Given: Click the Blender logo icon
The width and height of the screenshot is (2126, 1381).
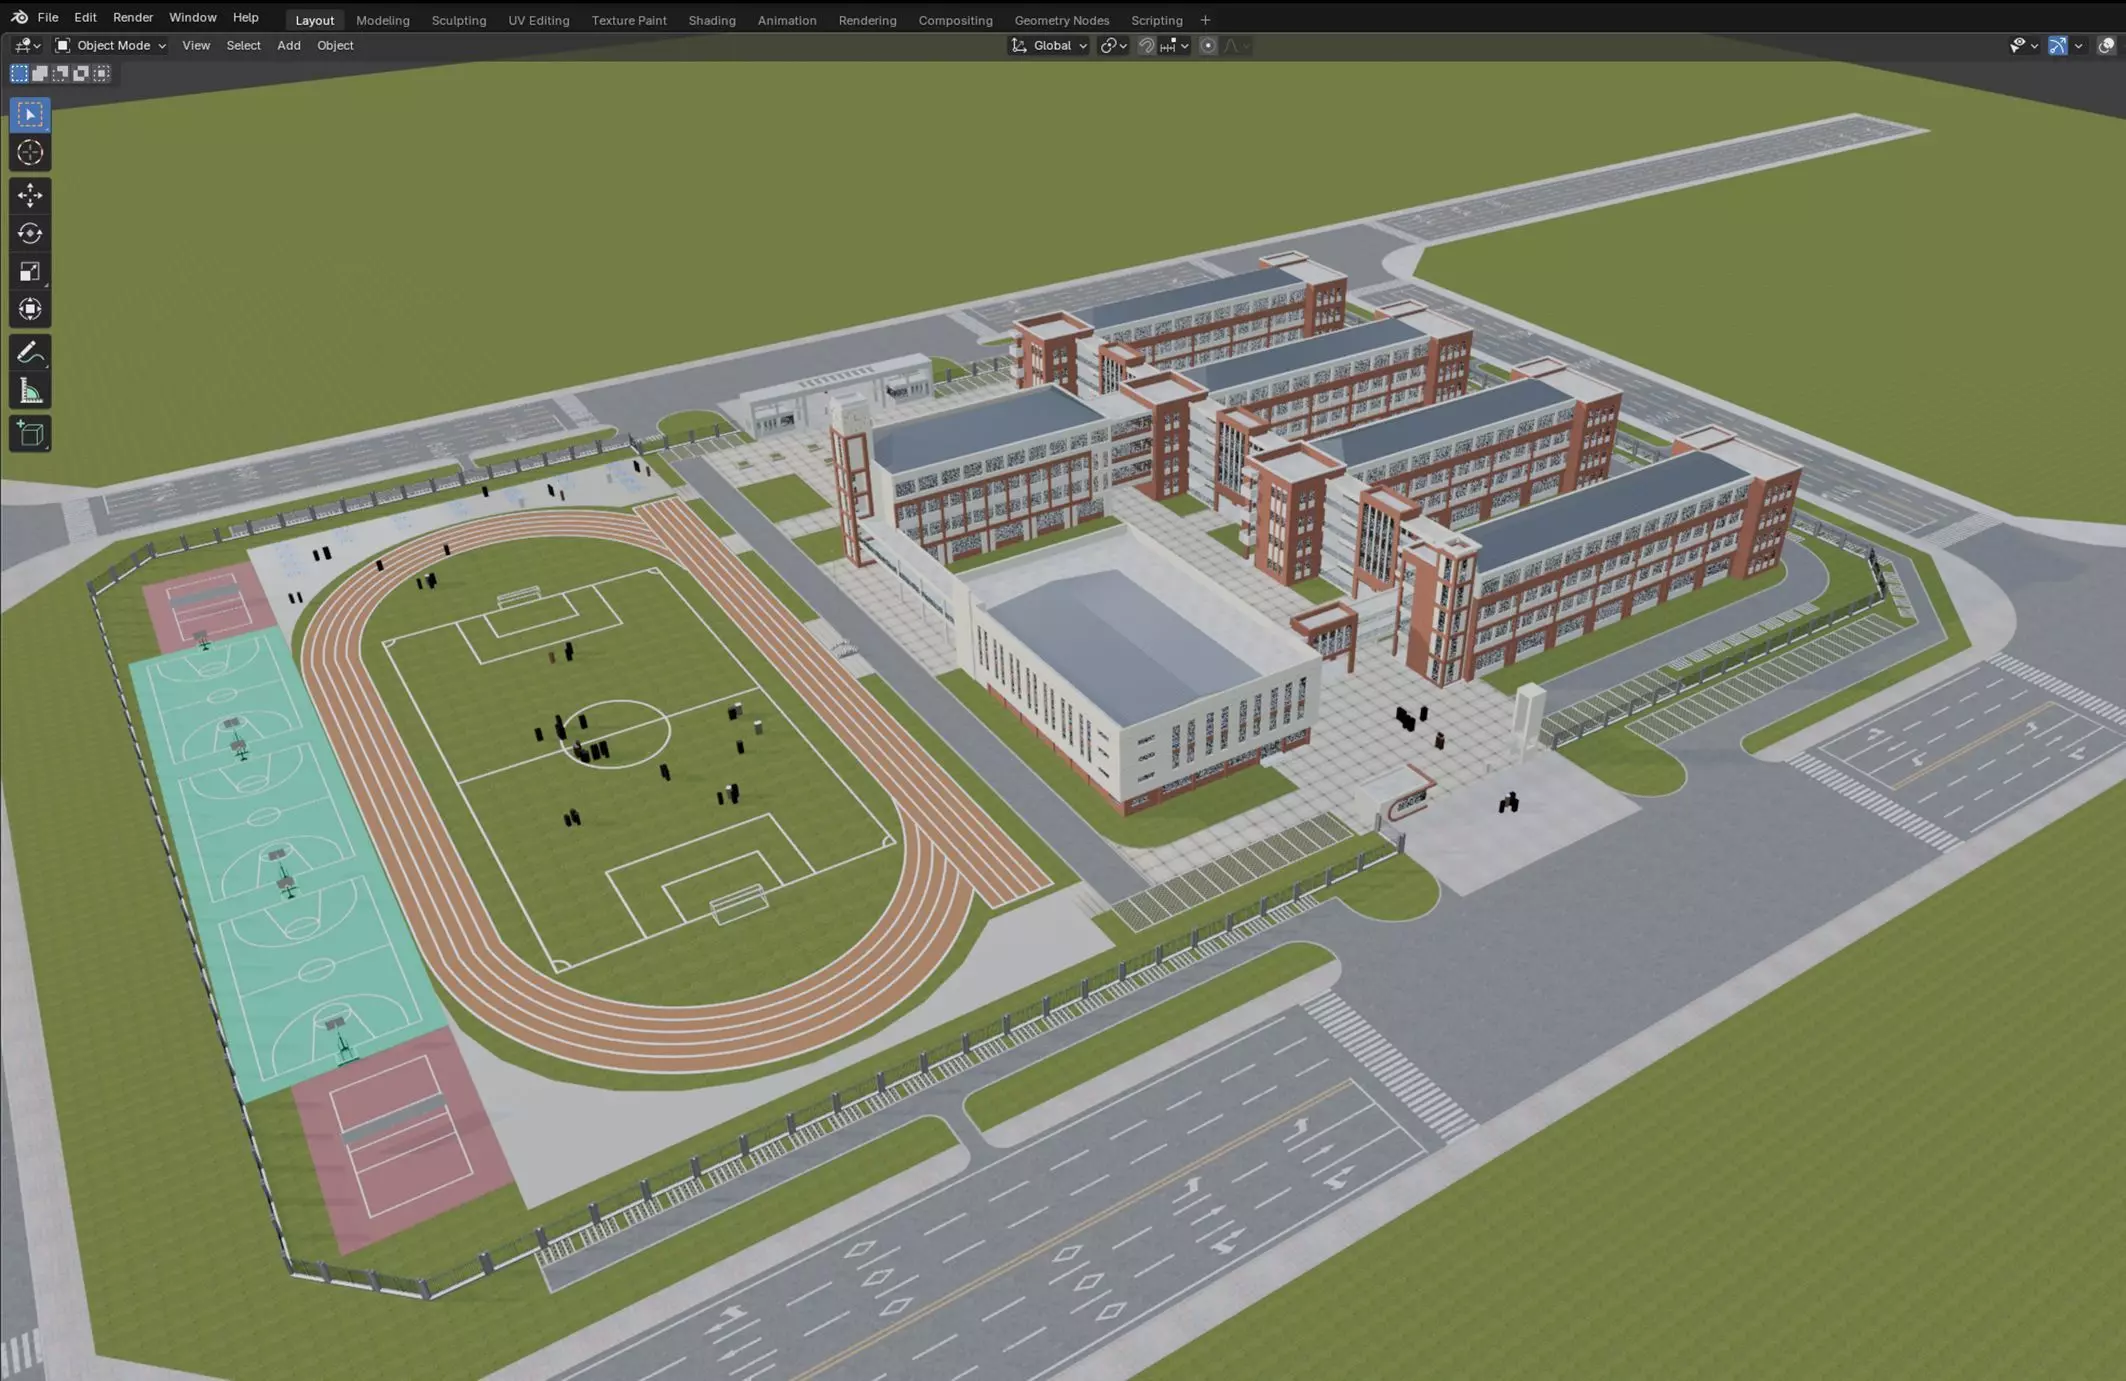Looking at the screenshot, I should (x=19, y=17).
